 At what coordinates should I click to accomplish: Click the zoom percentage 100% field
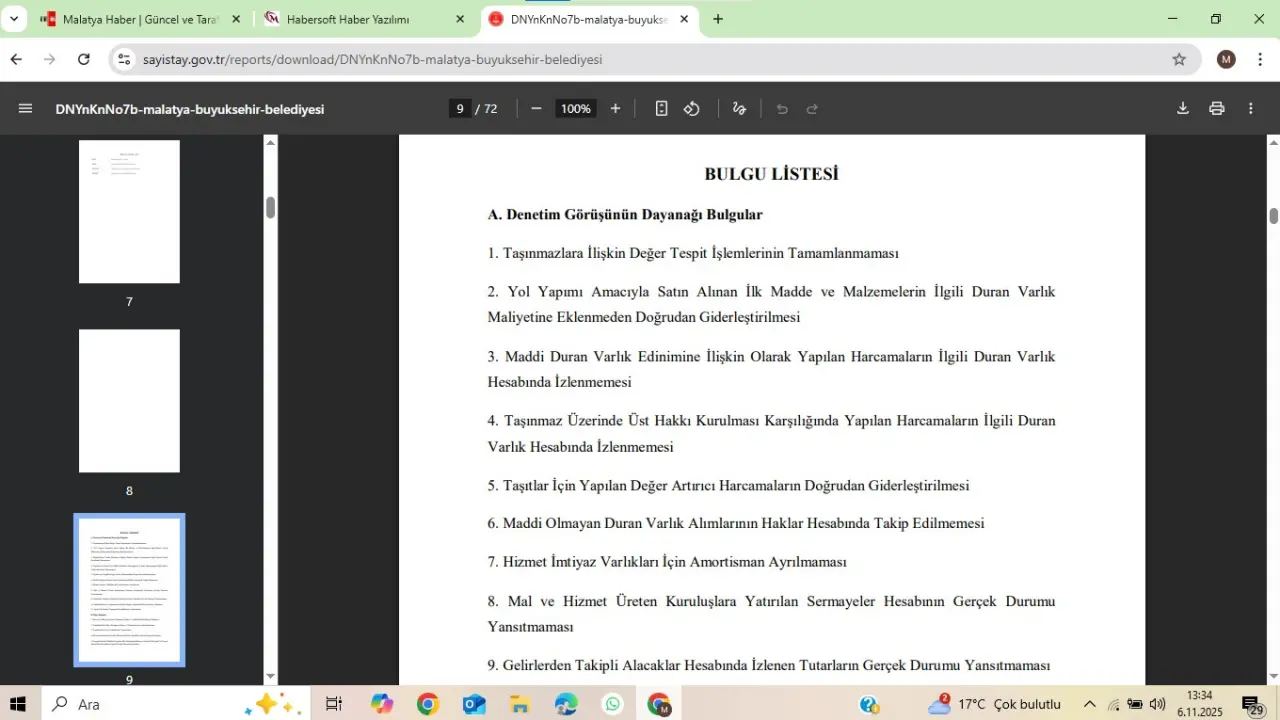tap(575, 109)
